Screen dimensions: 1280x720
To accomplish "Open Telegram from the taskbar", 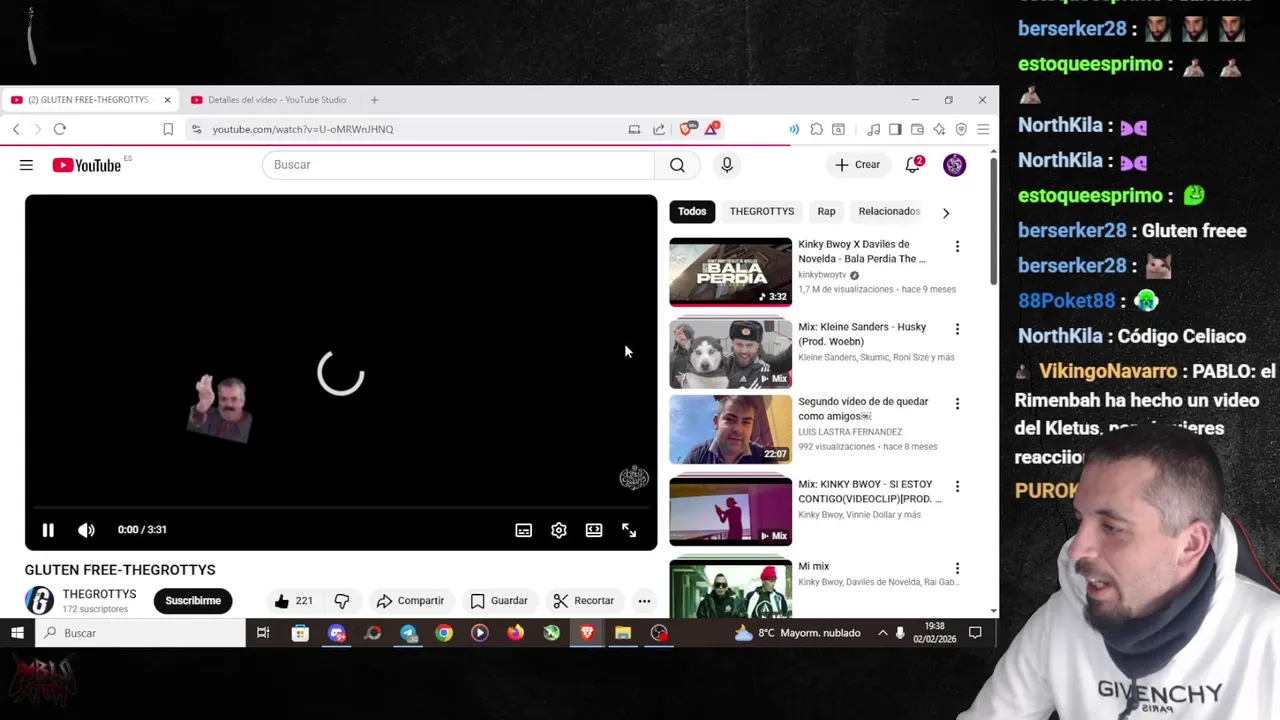I will coord(408,633).
